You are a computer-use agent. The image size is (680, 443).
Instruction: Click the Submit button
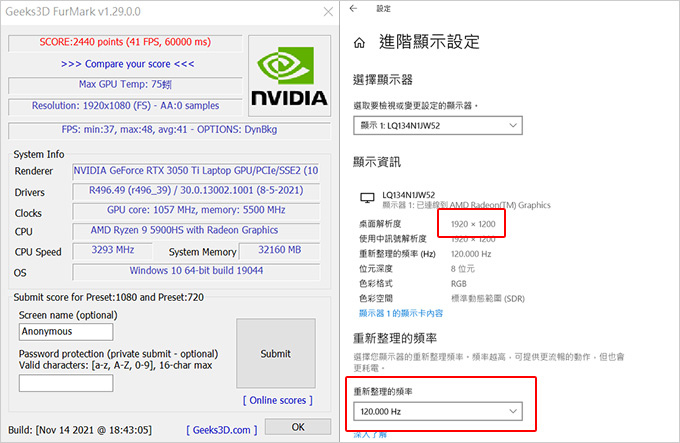click(x=276, y=353)
